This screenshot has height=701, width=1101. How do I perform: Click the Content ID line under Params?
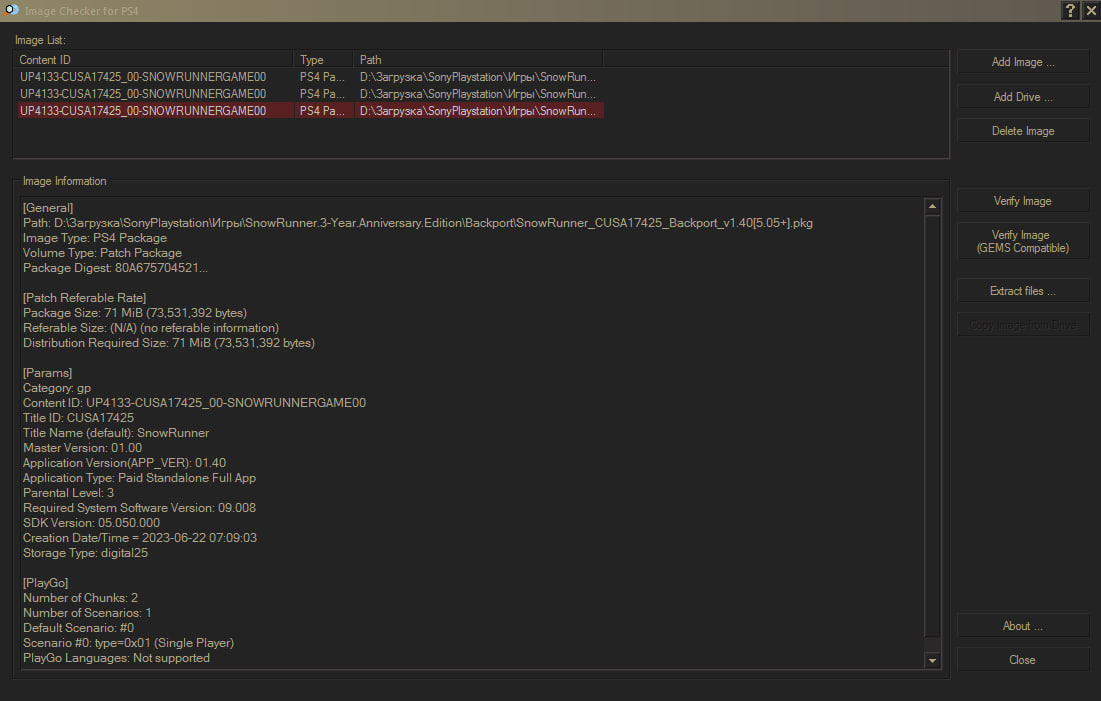point(195,402)
